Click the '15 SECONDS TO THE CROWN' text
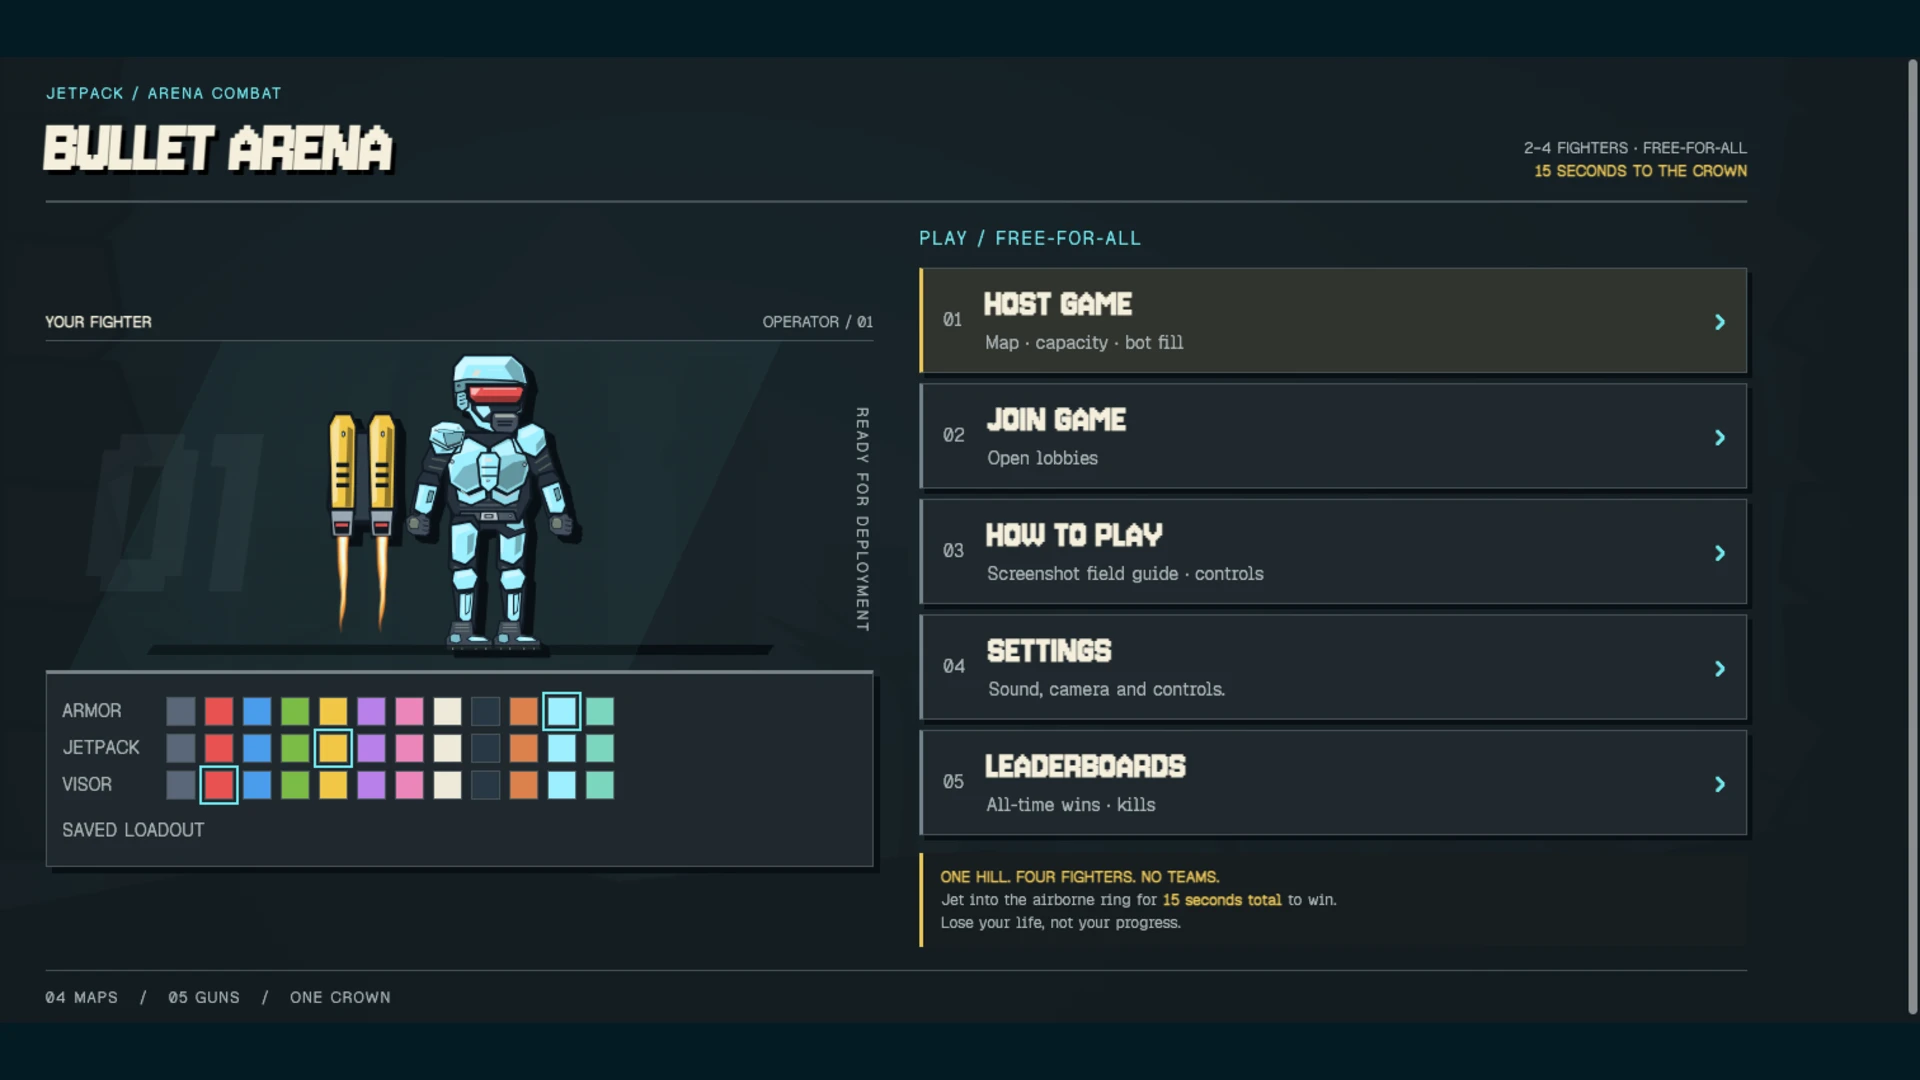 [x=1640, y=171]
